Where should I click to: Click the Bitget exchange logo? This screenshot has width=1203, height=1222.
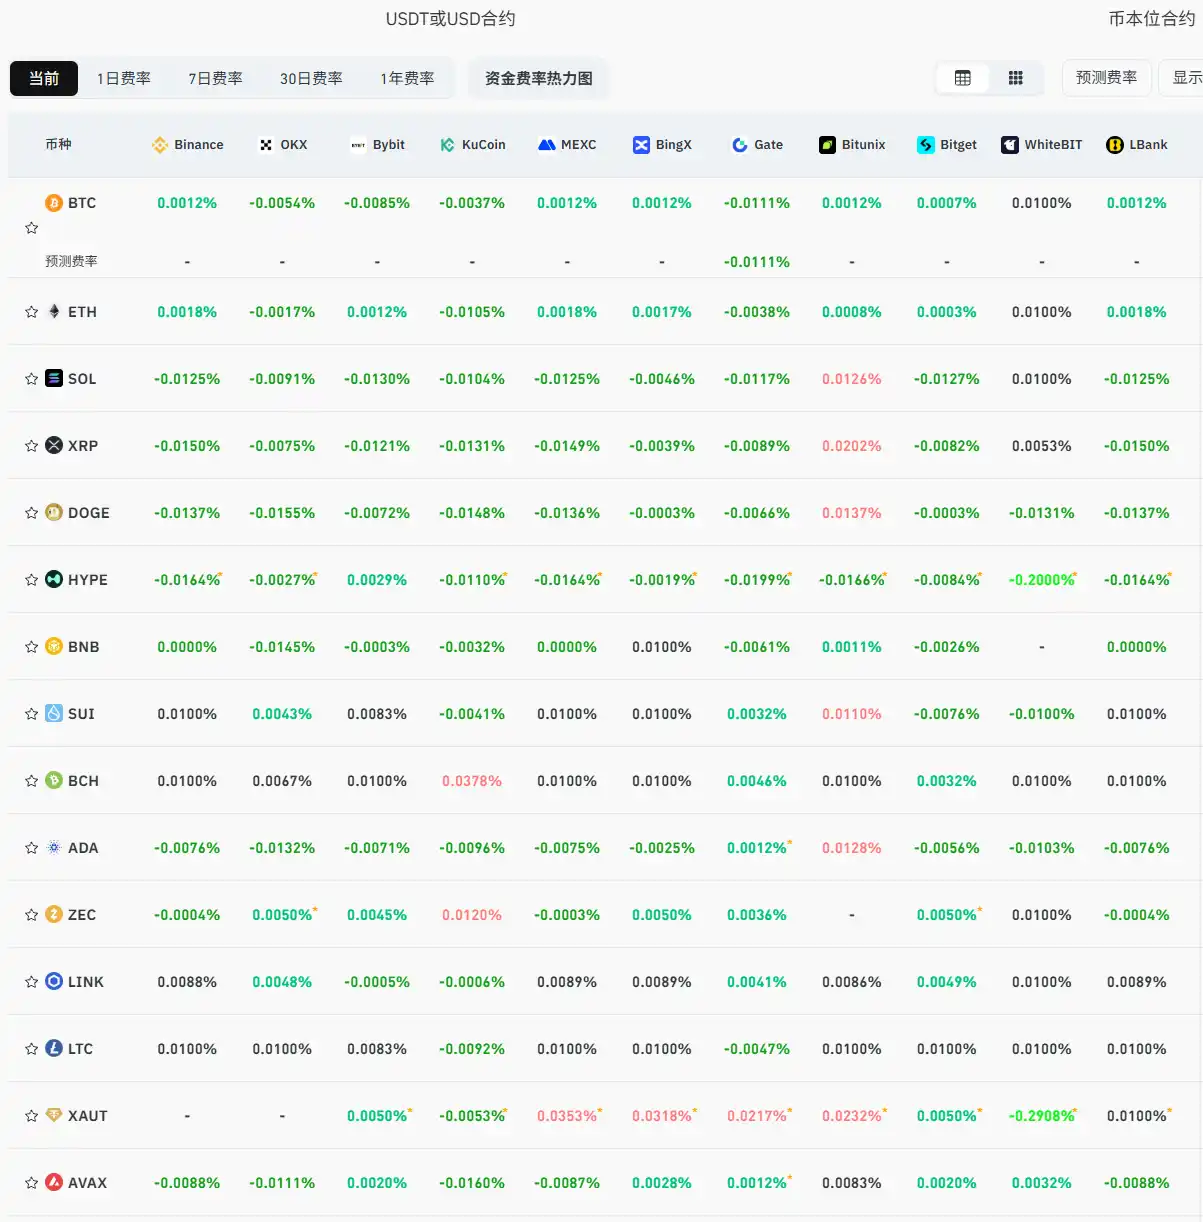926,145
